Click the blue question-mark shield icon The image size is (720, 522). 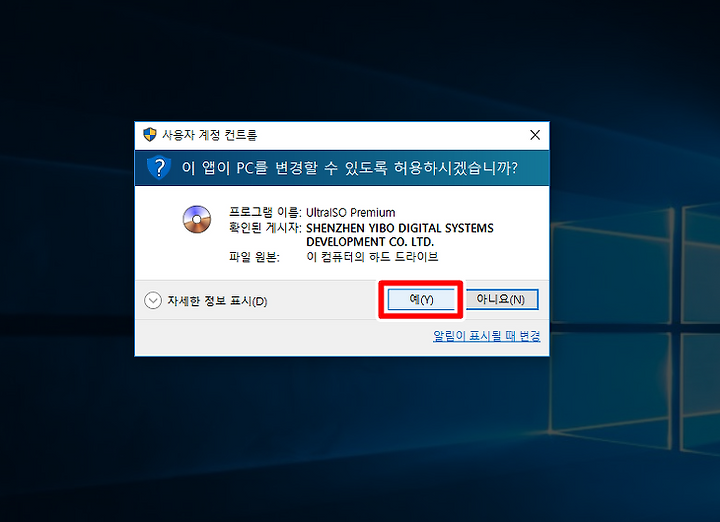tap(159, 168)
